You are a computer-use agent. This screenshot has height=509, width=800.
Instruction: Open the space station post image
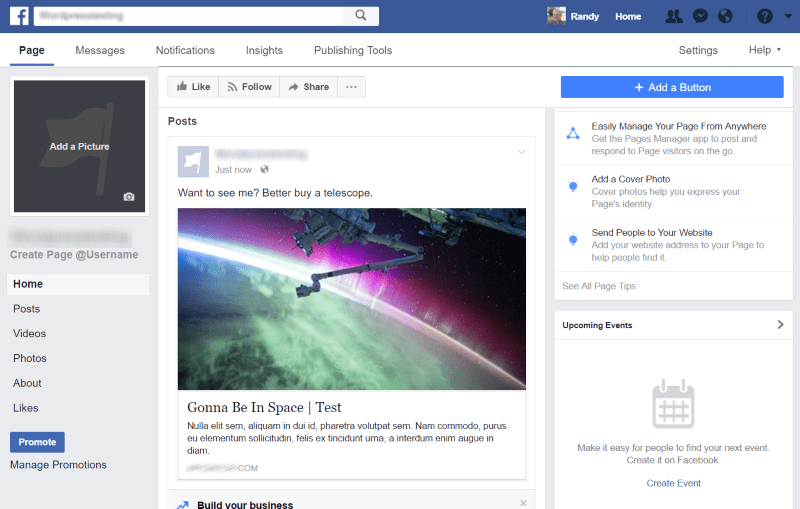[351, 298]
